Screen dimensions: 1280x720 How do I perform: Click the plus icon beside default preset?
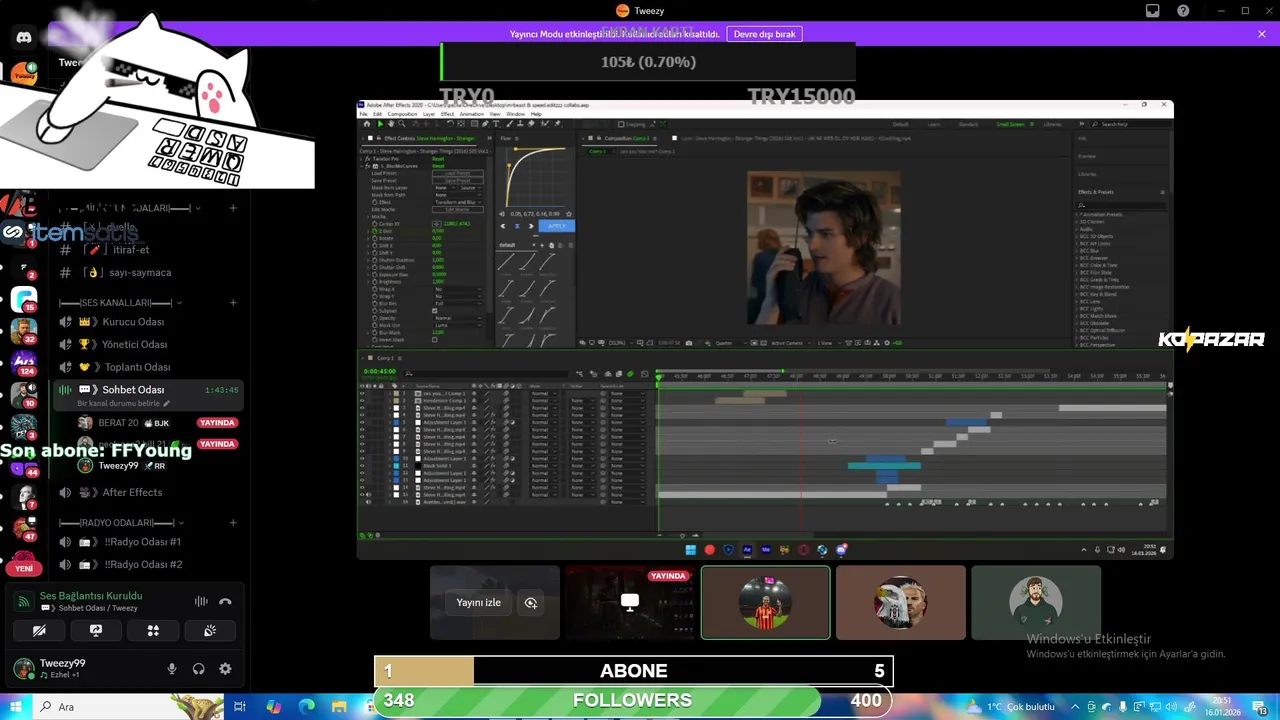click(542, 245)
